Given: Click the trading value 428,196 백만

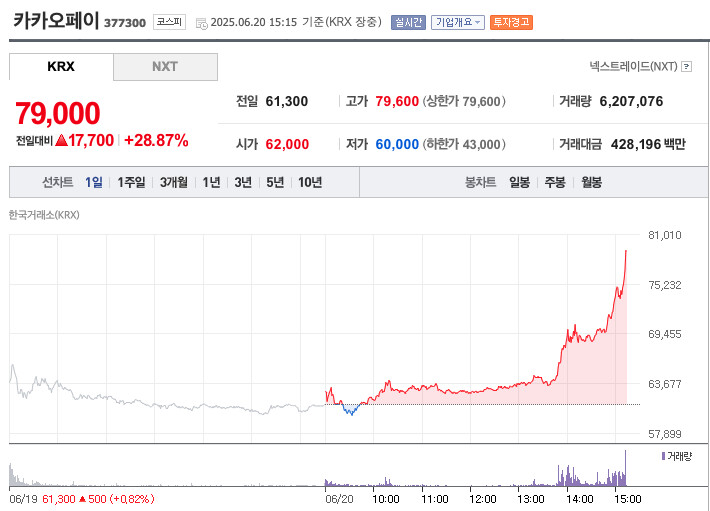Looking at the screenshot, I should click(x=648, y=144).
